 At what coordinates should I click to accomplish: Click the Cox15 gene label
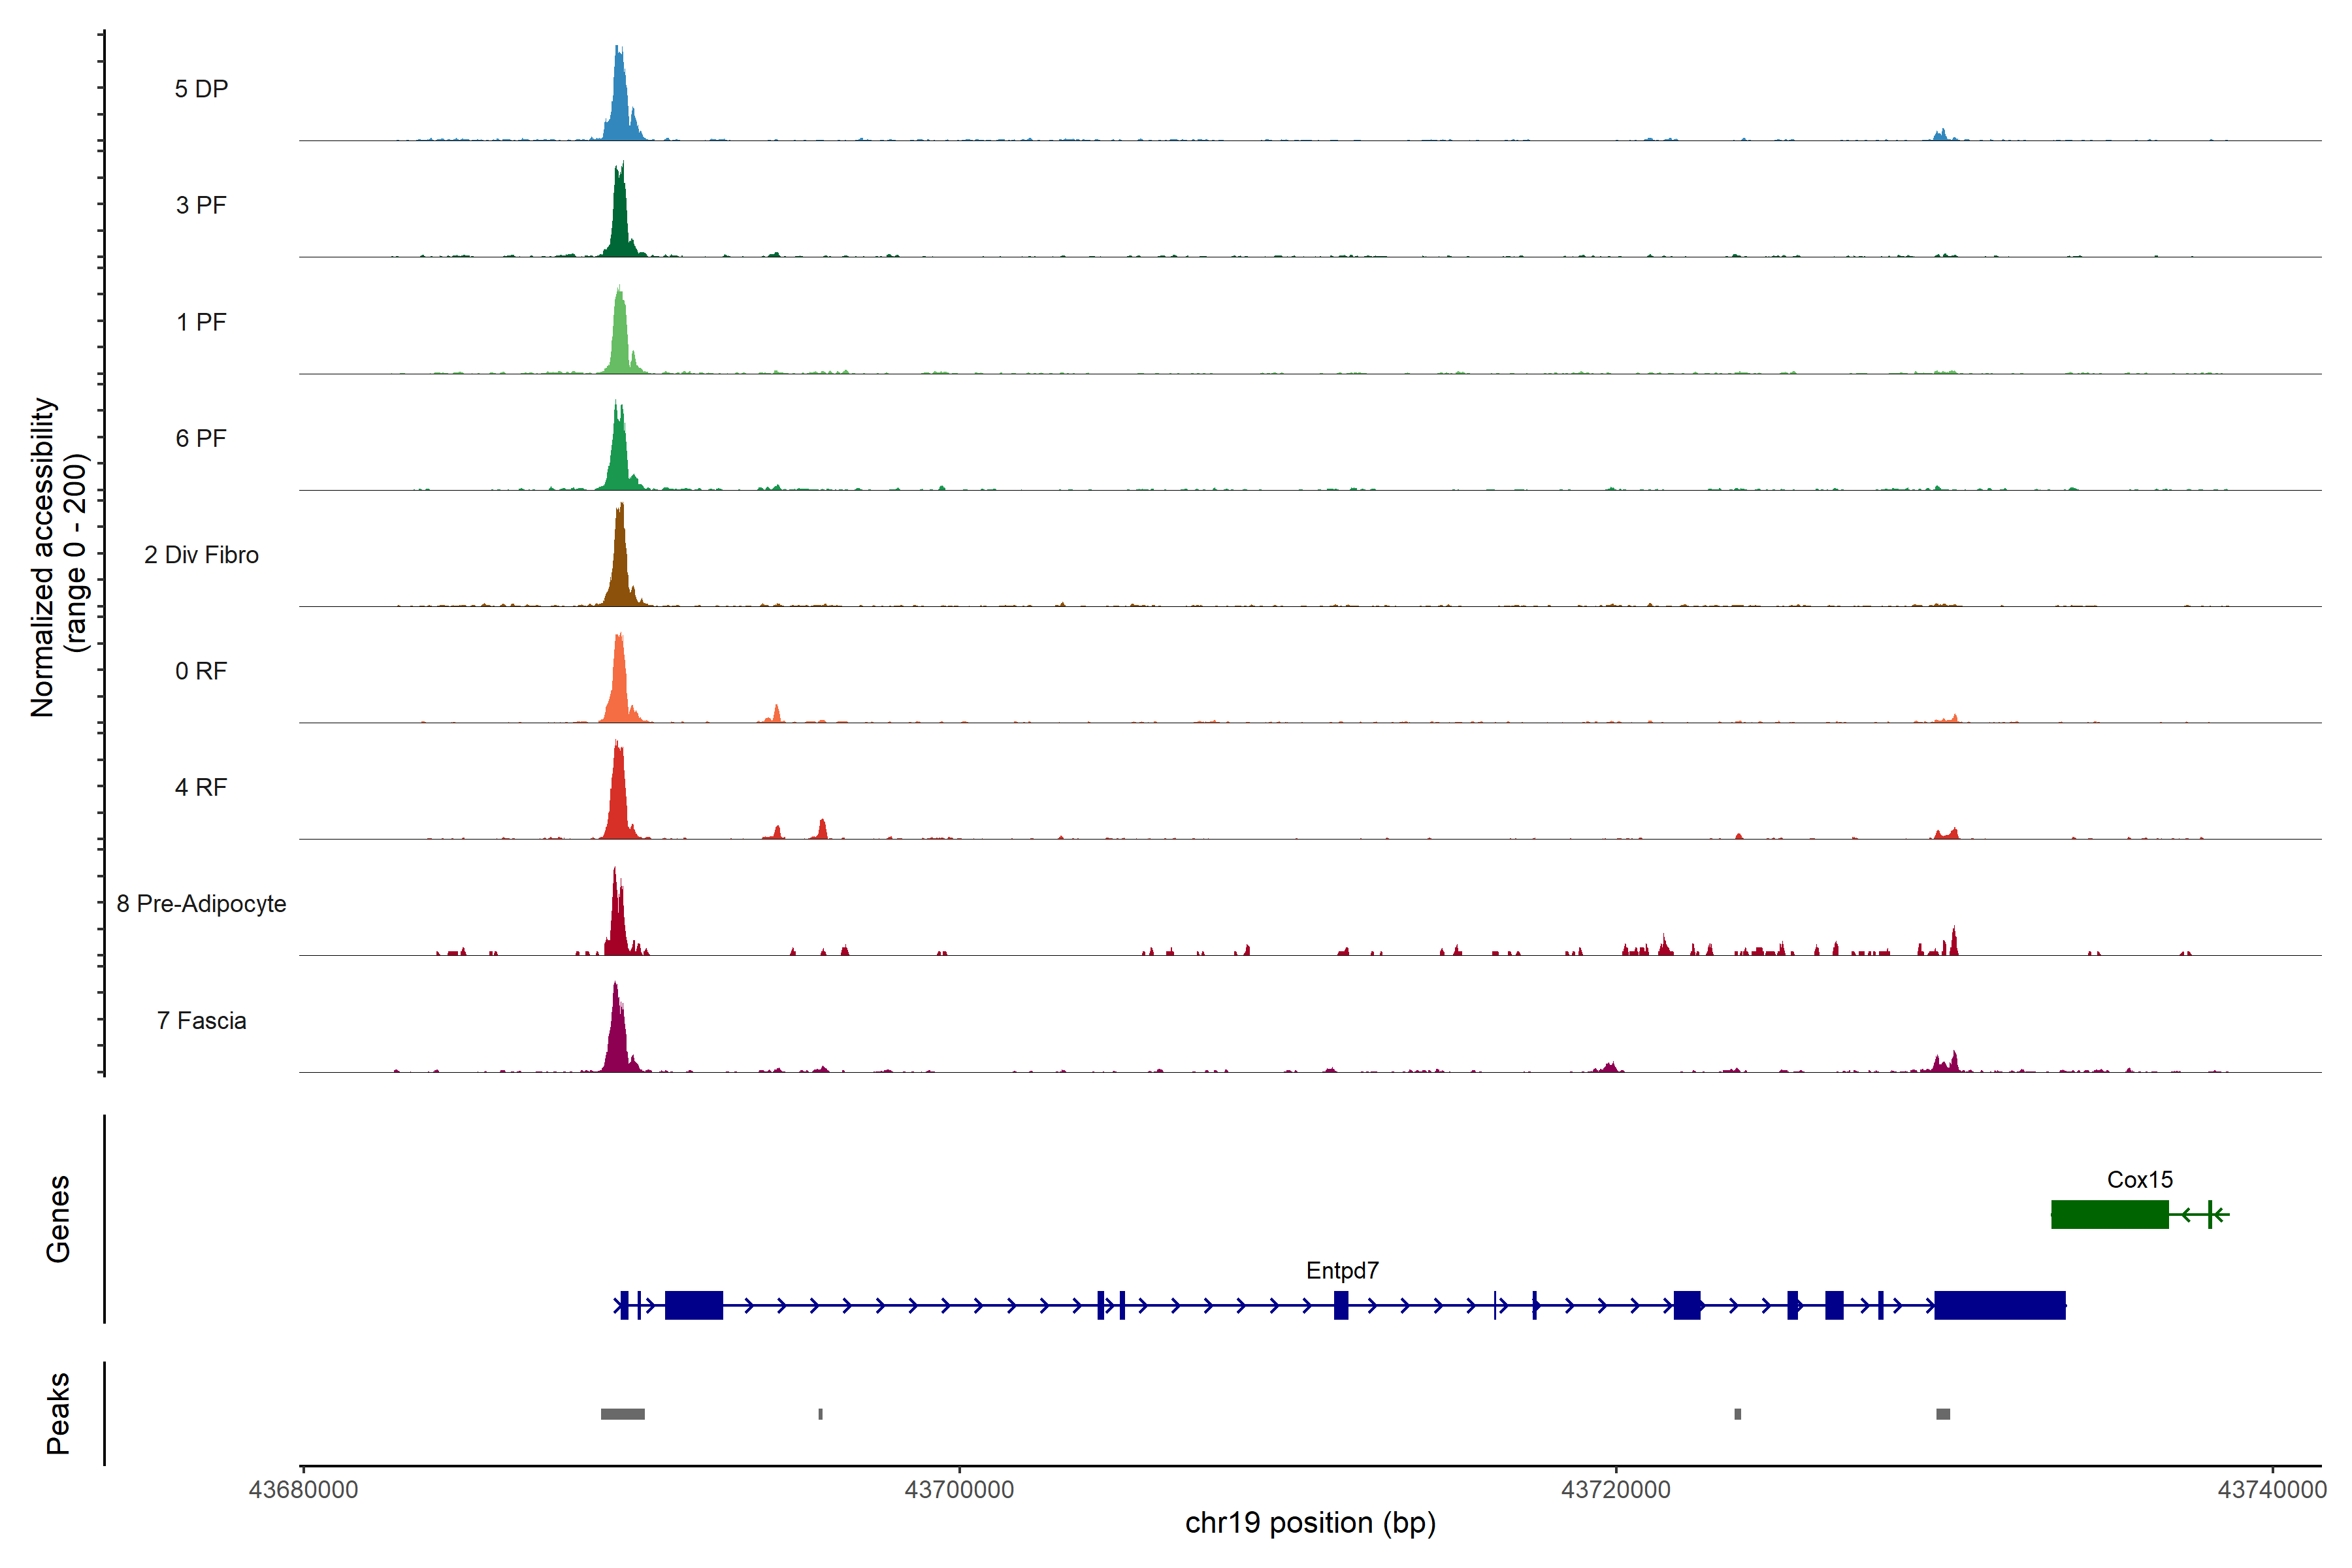tap(2139, 1180)
